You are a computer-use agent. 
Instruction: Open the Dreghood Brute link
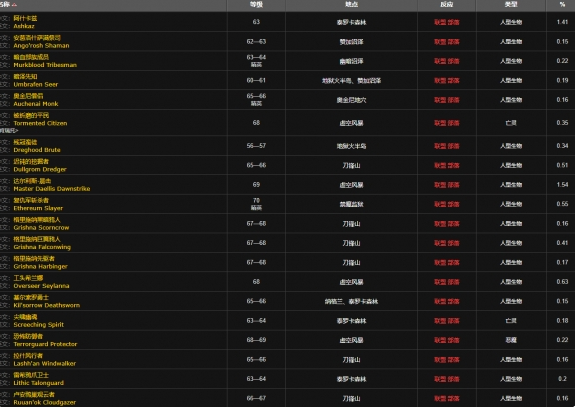(x=37, y=150)
